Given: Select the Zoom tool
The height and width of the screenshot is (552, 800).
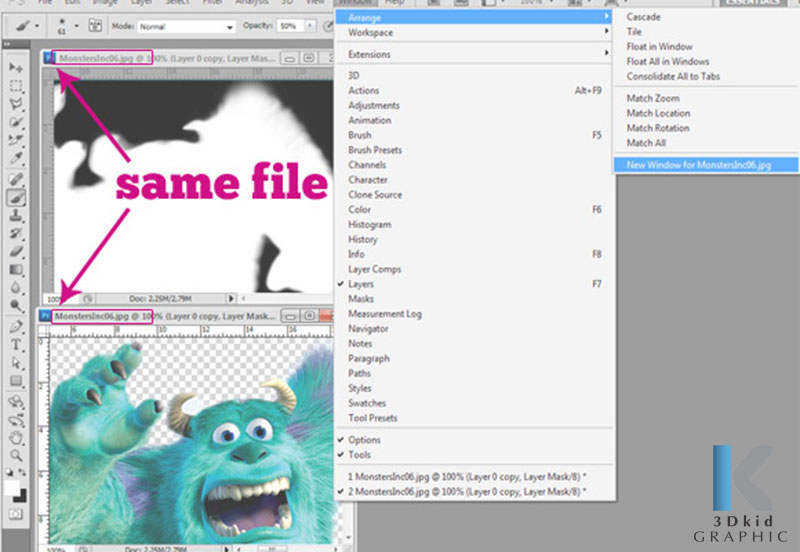Looking at the screenshot, I should [16, 456].
